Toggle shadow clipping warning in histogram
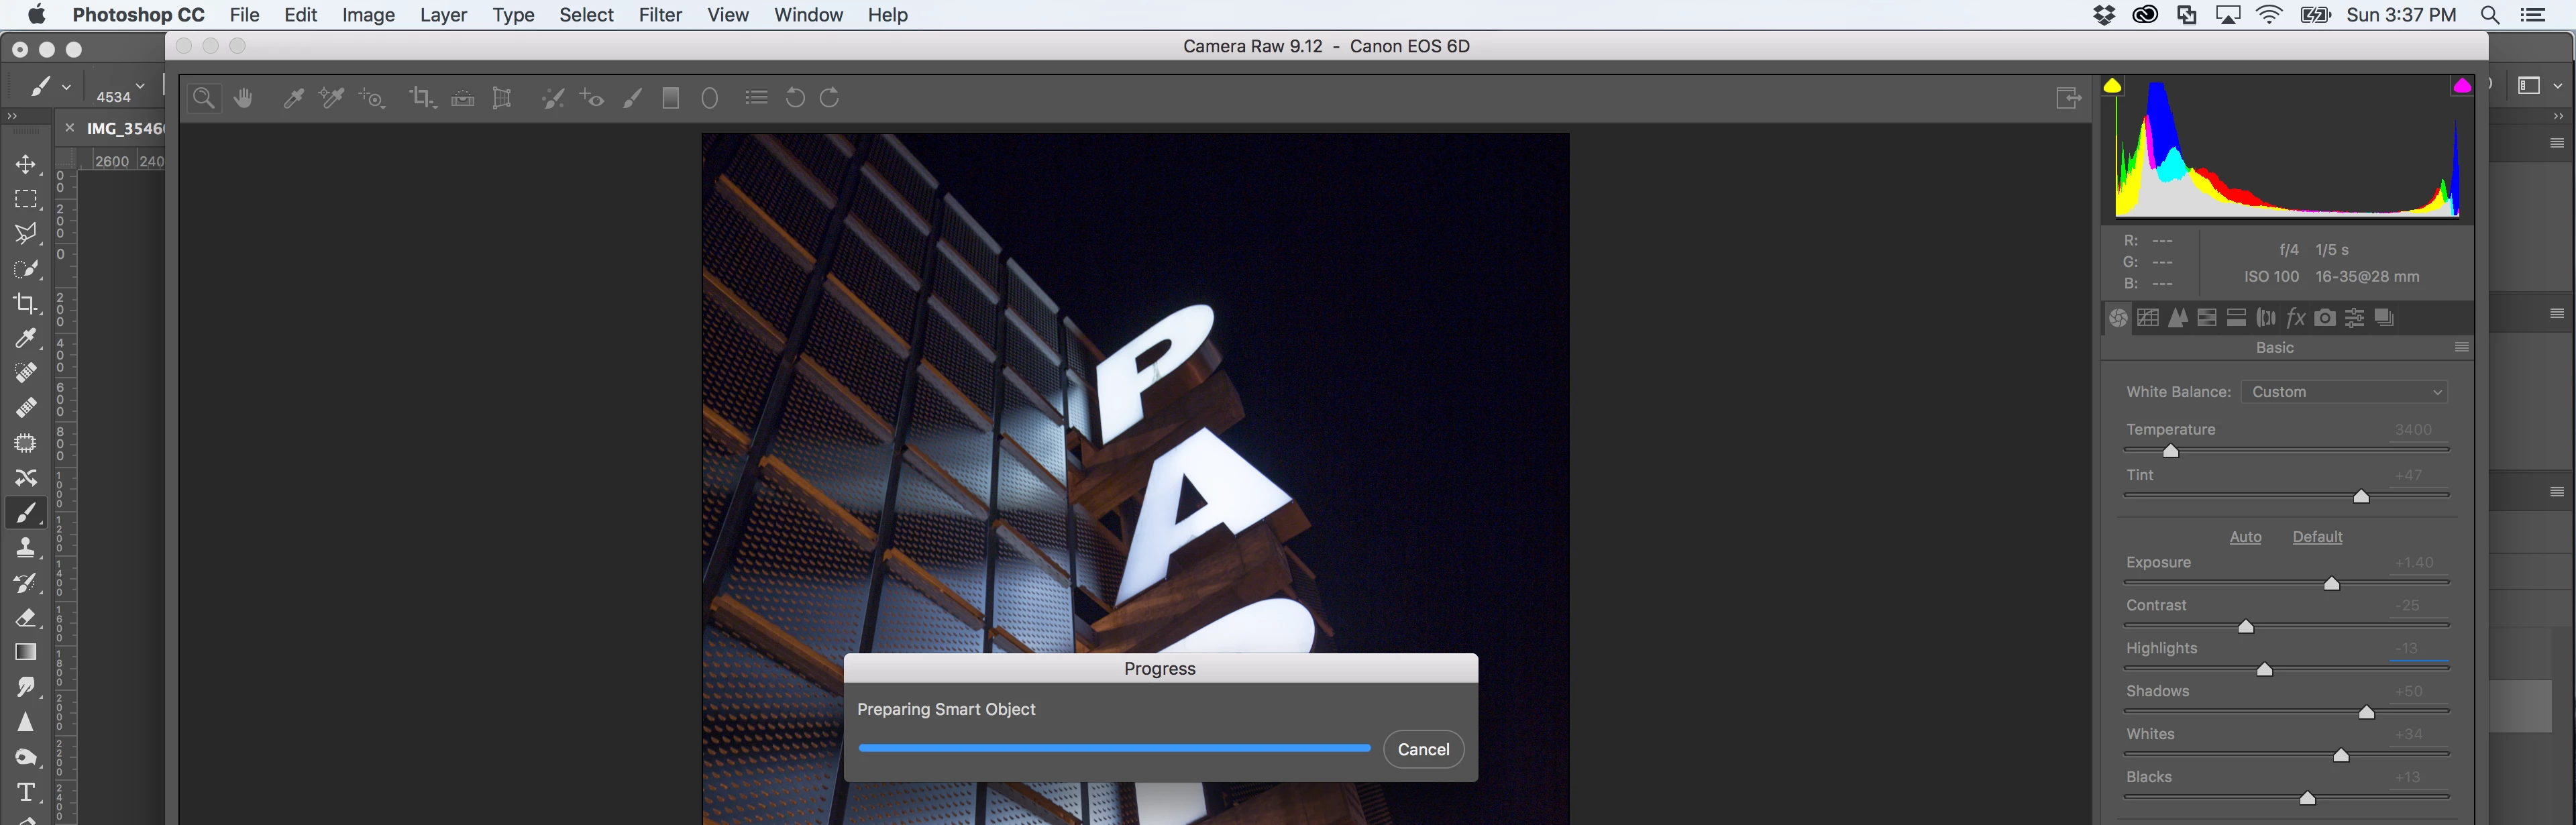Screen dimensions: 2576x825 click(2112, 86)
